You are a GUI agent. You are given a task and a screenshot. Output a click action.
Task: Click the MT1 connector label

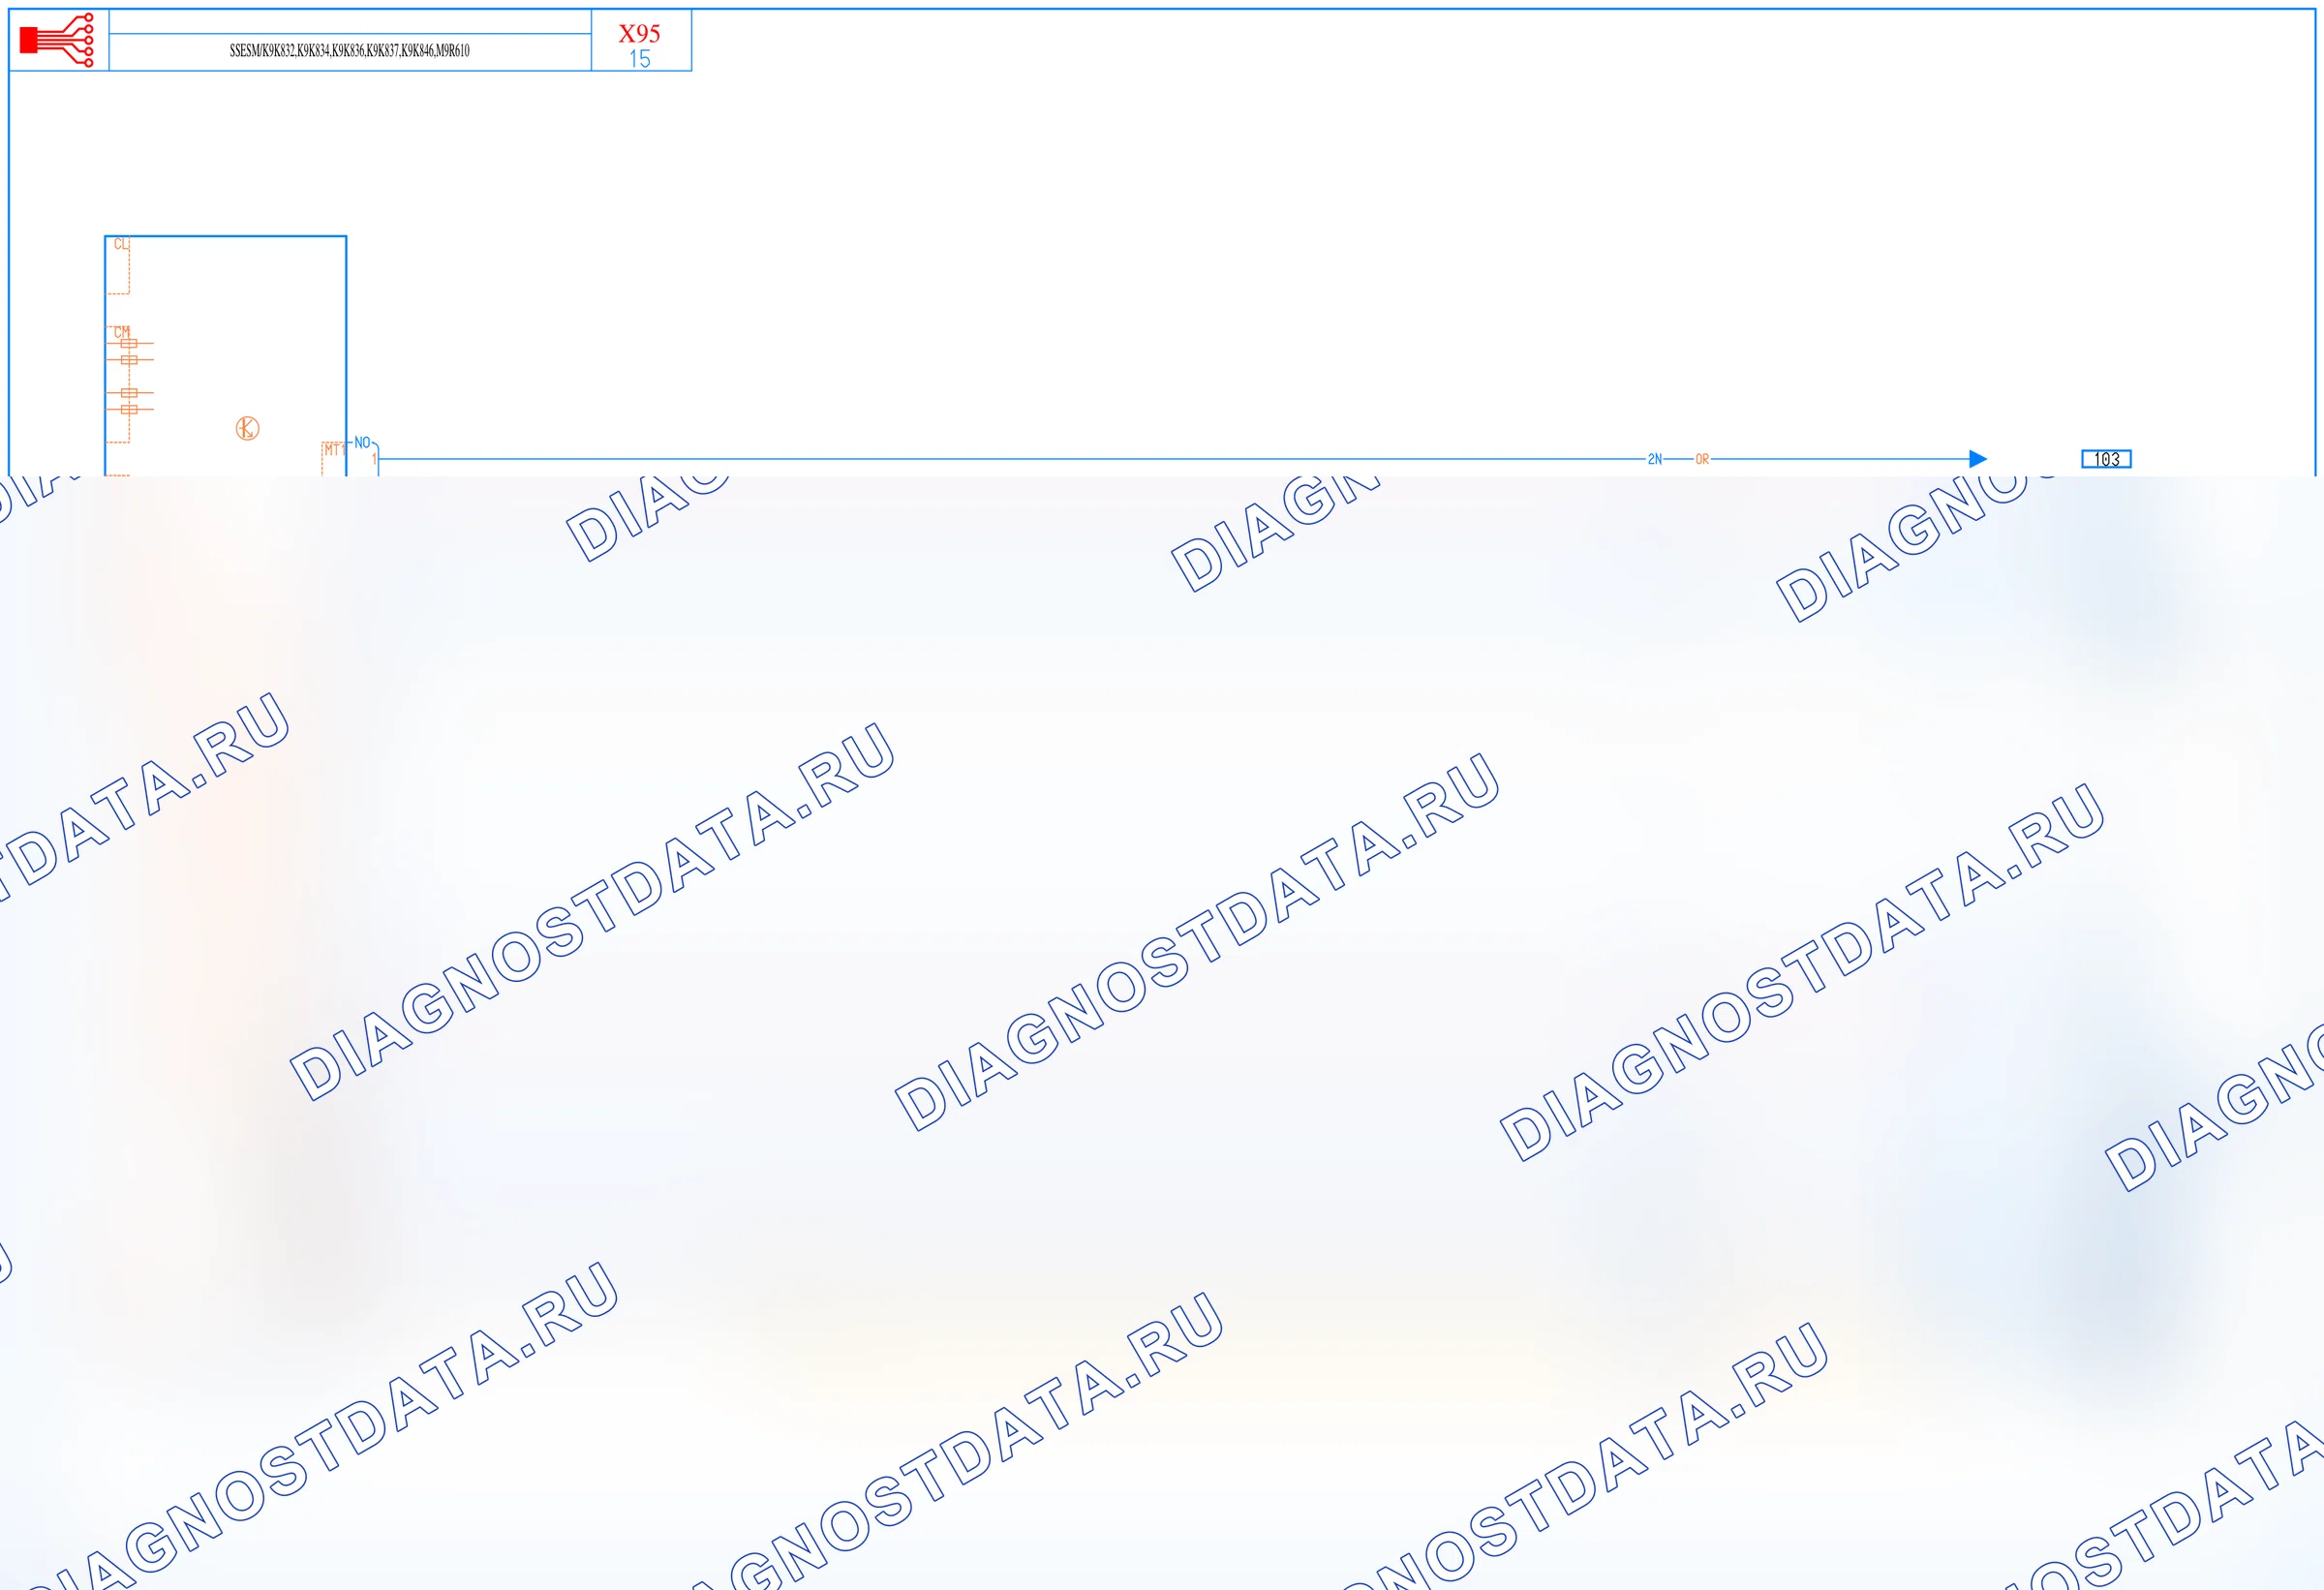coord(334,450)
